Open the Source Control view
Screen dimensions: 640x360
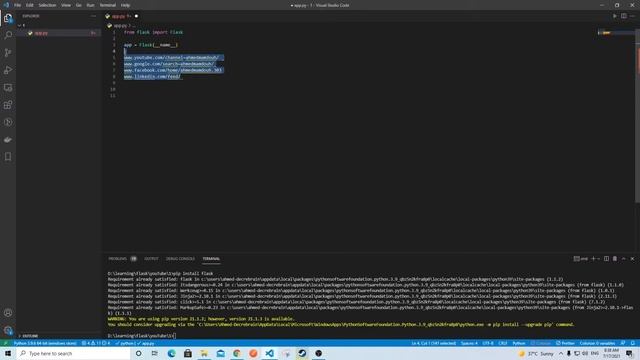tap(8, 53)
